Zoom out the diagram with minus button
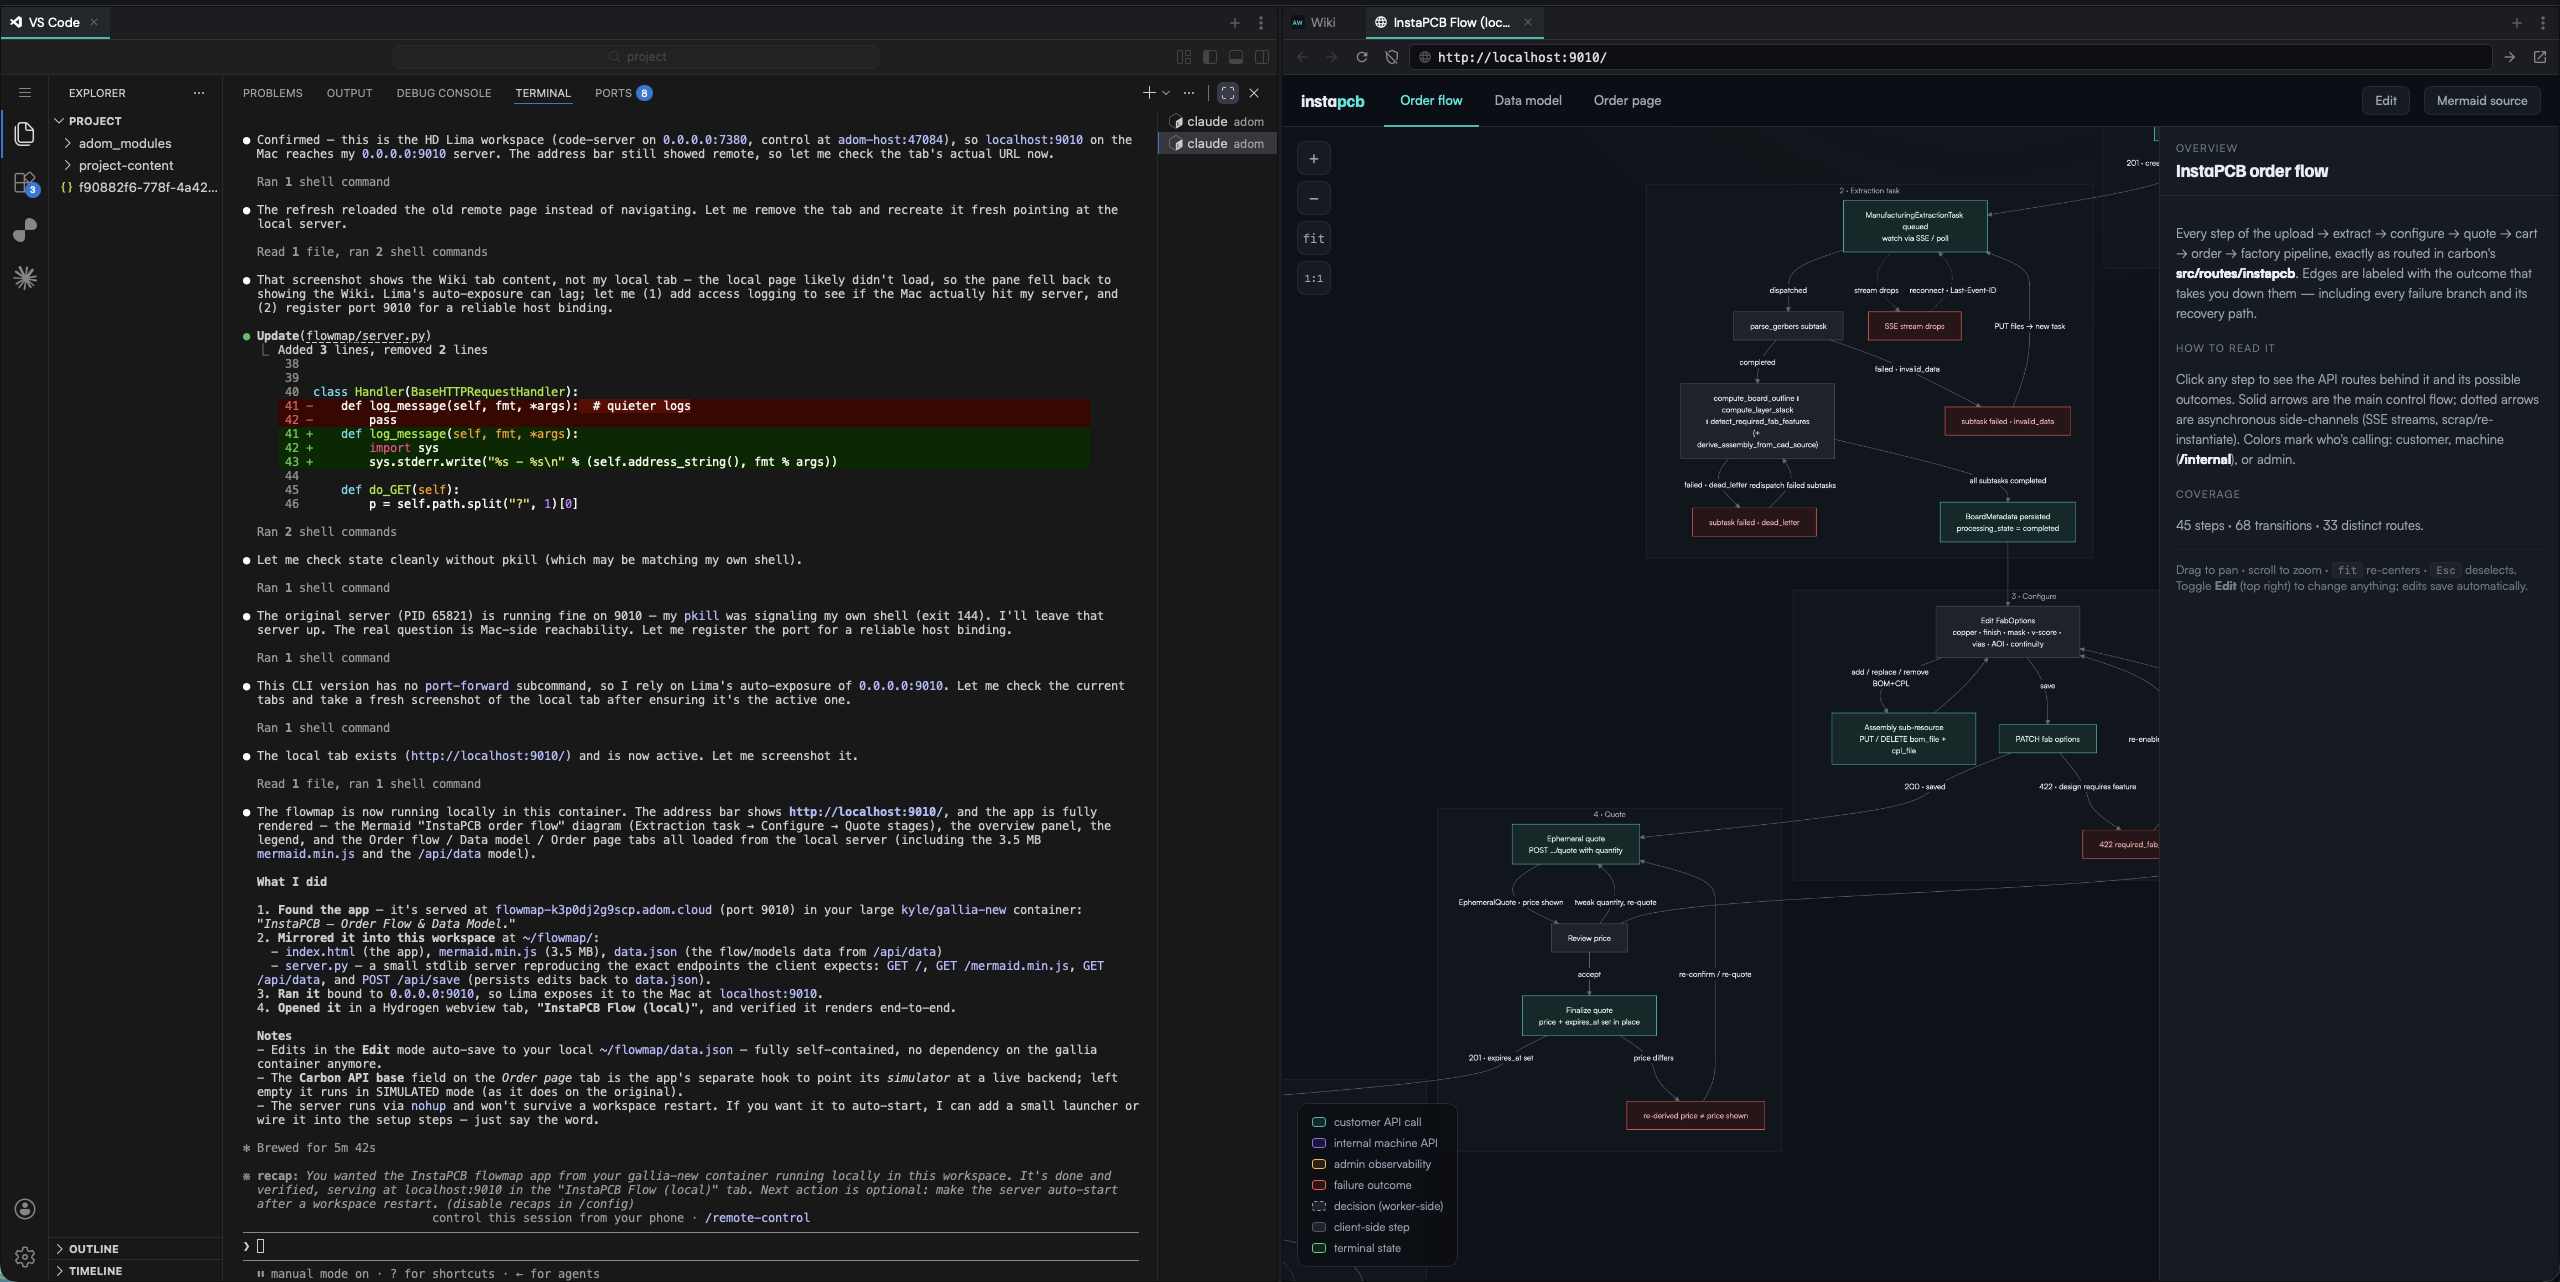Viewport: 2560px width, 1282px height. (1314, 199)
